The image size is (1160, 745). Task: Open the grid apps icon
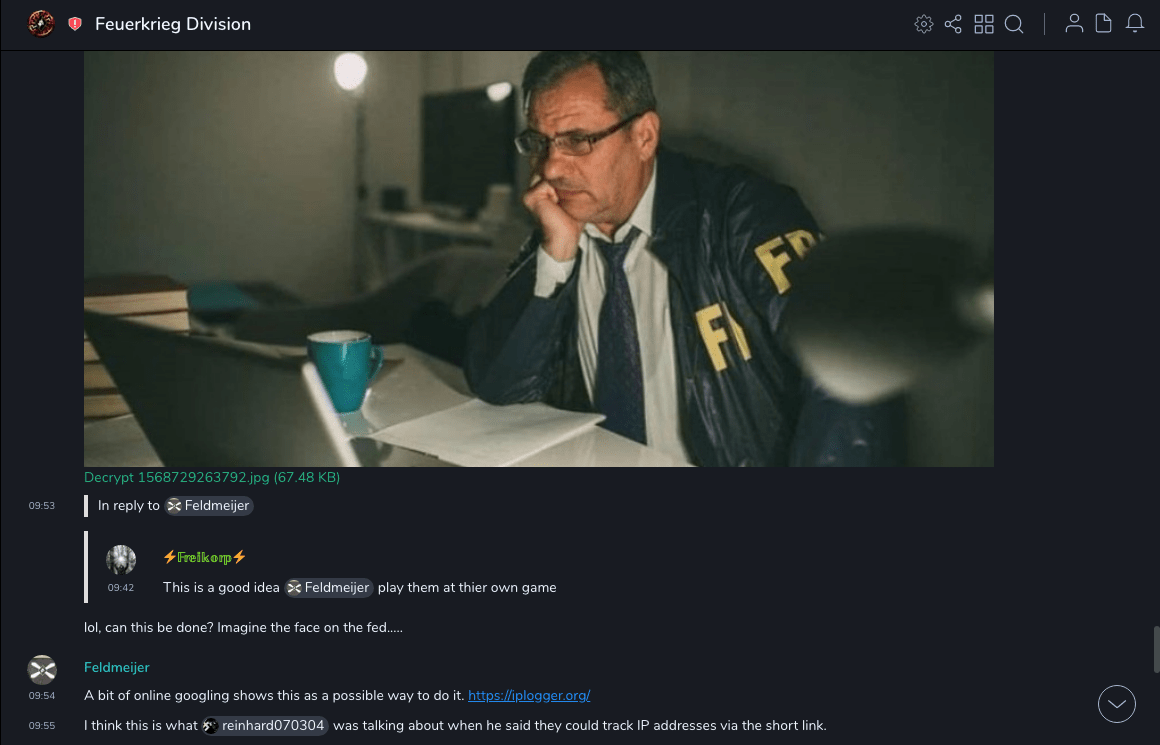984,24
